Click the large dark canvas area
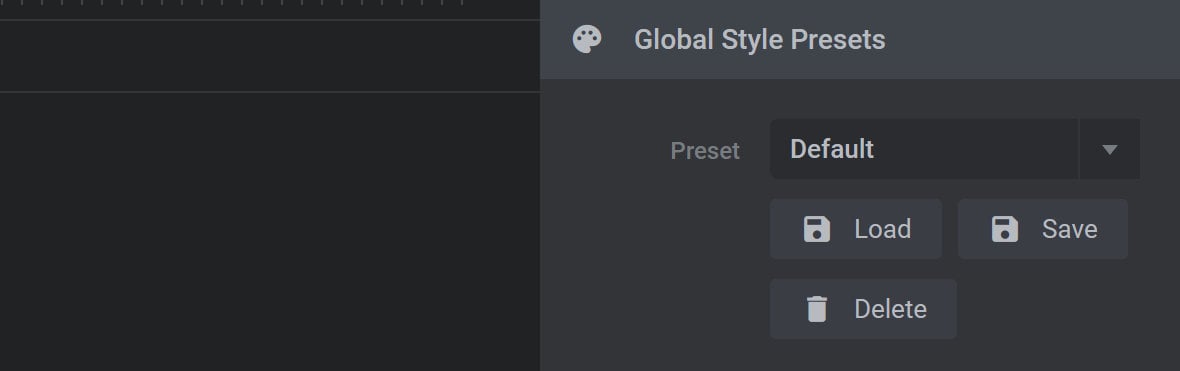Image resolution: width=1180 pixels, height=371 pixels. tap(270, 232)
